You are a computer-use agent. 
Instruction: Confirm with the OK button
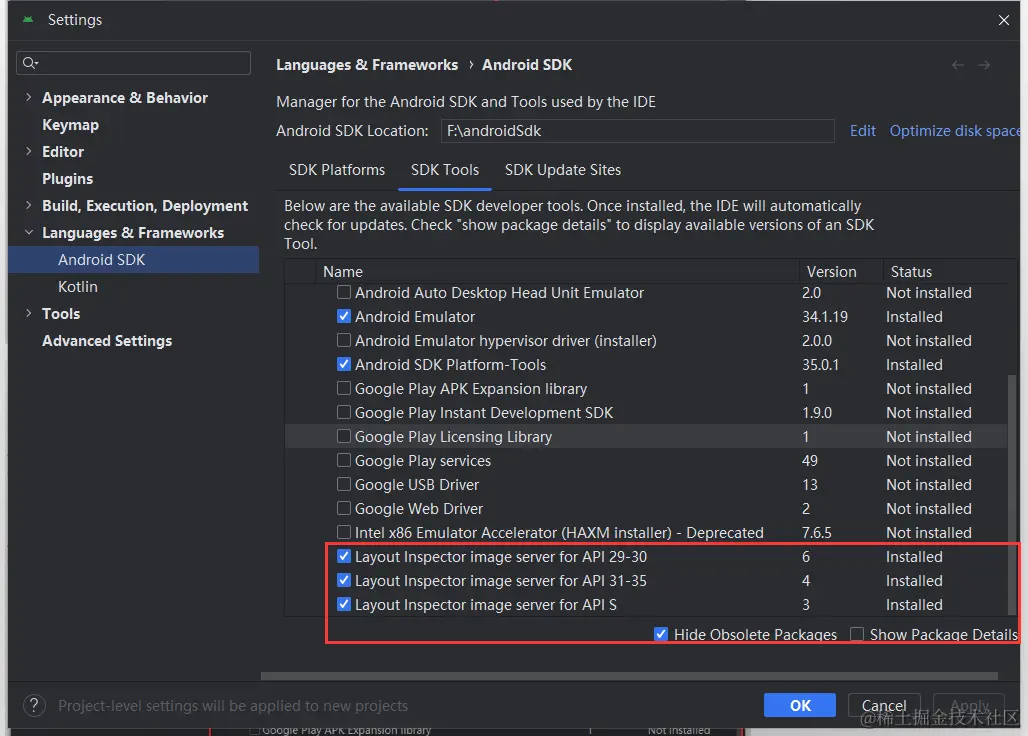coord(800,705)
